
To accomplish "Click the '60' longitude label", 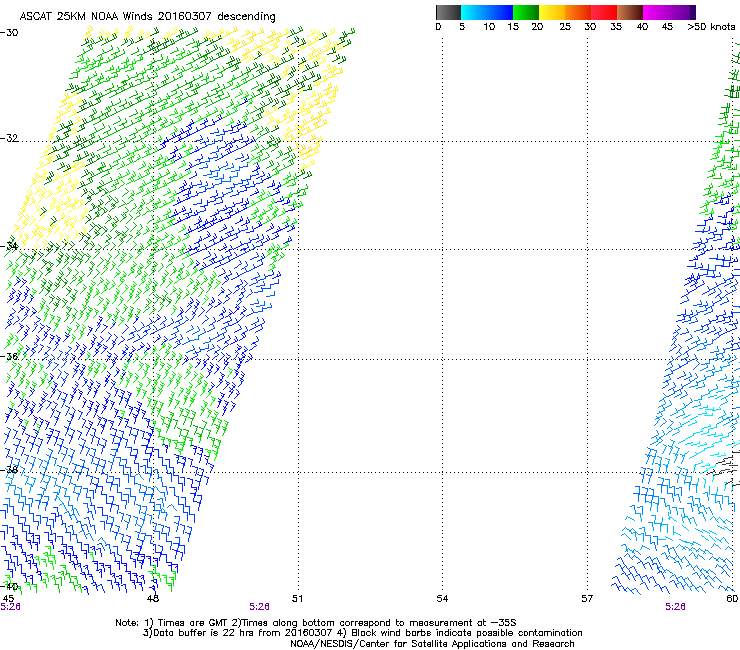I will coord(732,599).
